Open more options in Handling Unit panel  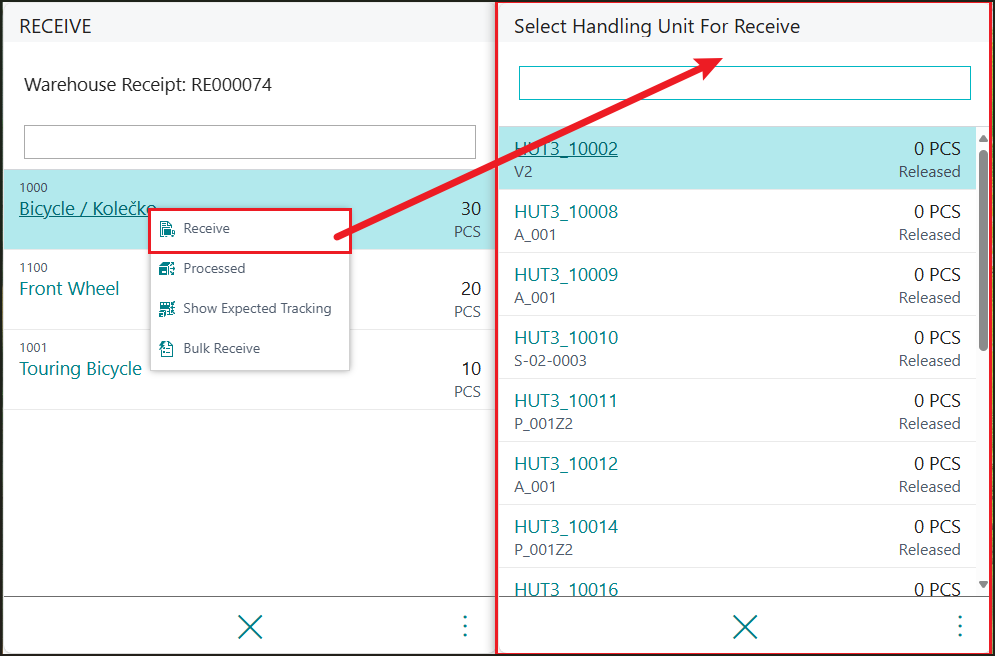click(x=960, y=627)
